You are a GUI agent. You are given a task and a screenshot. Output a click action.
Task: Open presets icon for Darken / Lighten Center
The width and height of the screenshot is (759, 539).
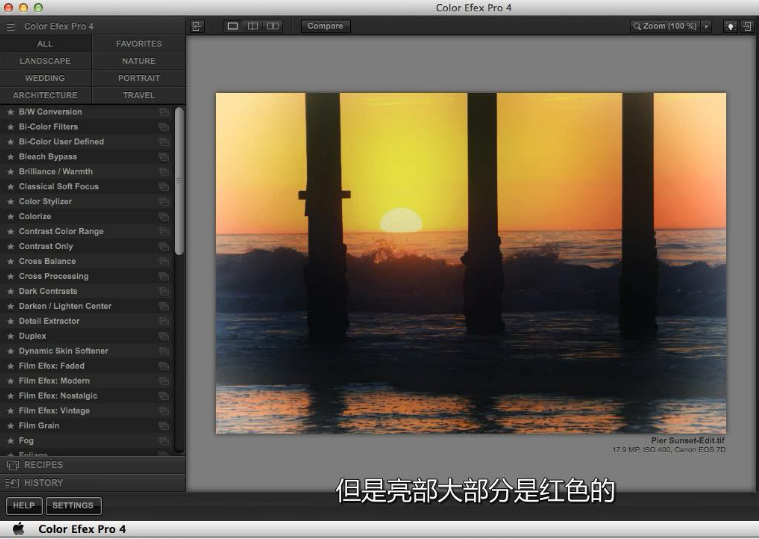[164, 307]
